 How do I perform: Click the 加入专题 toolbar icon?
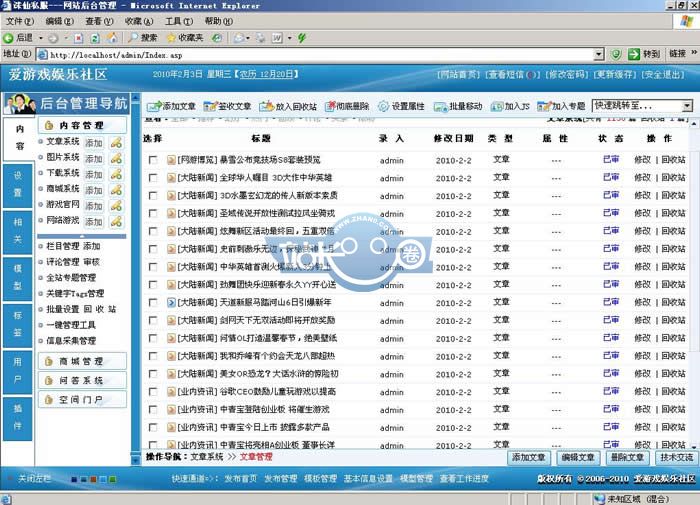(x=544, y=106)
